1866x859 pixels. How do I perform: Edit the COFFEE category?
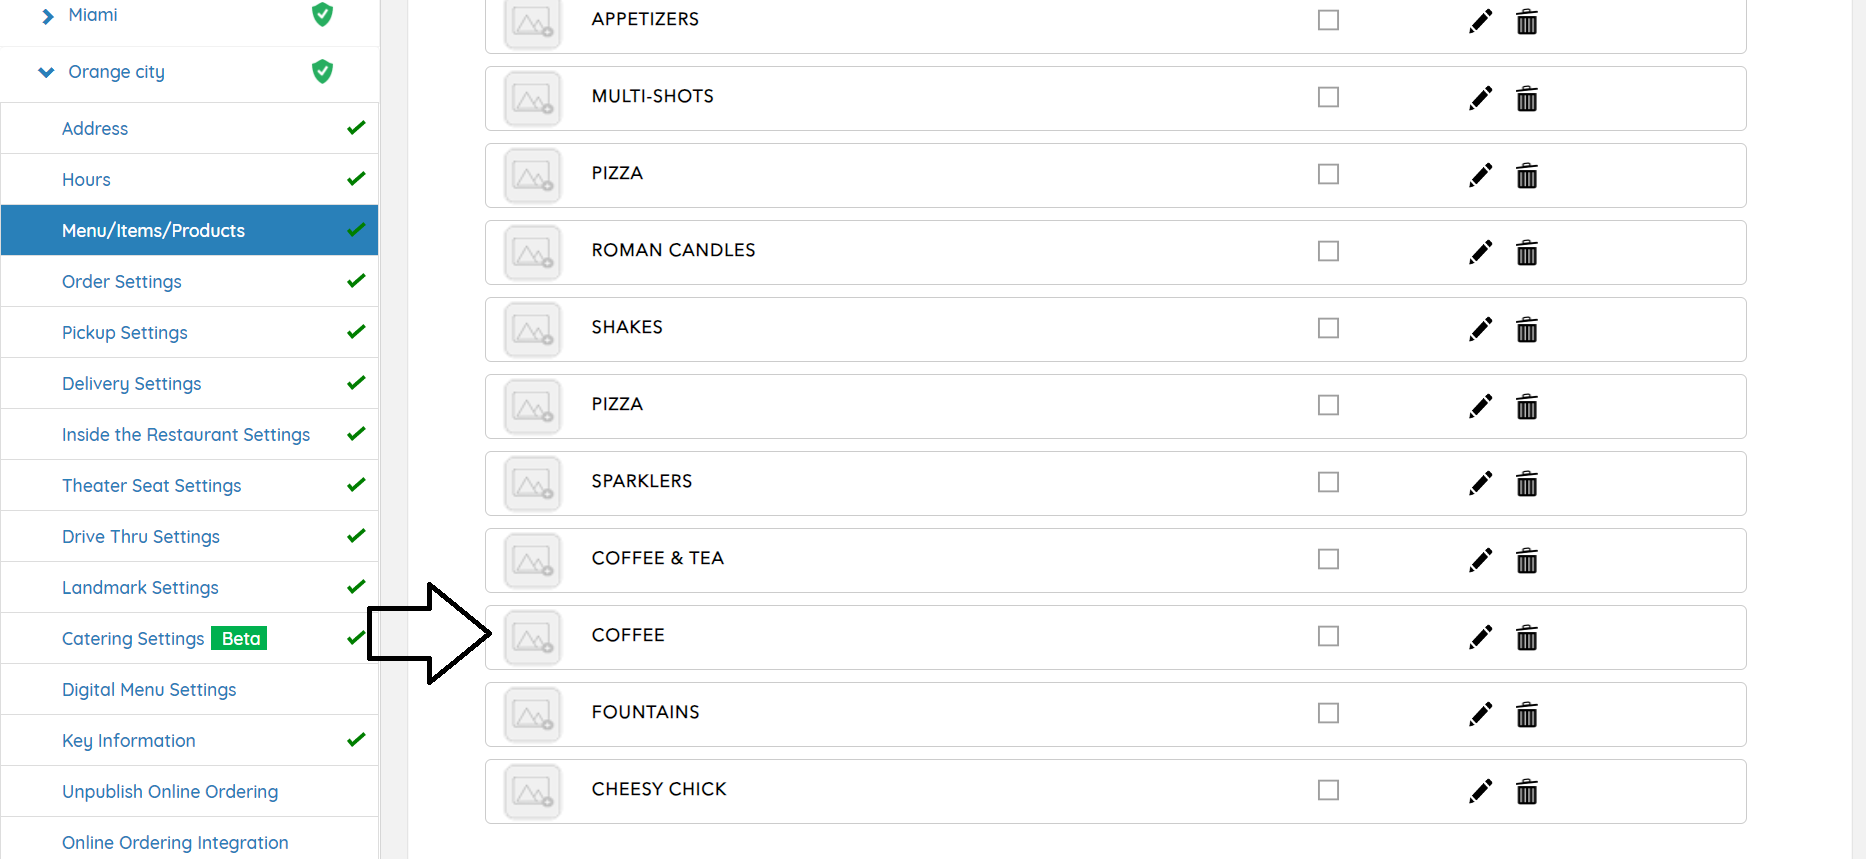[x=1480, y=637]
